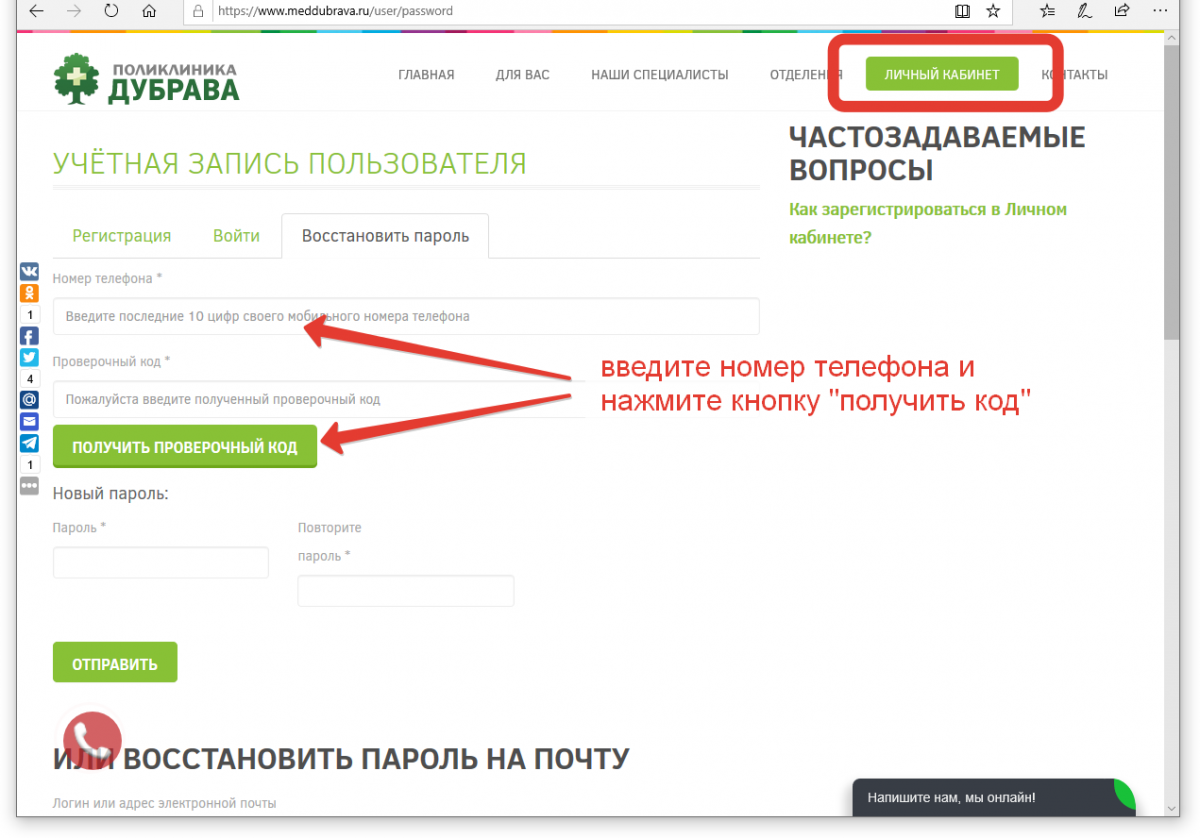Viewport: 1200px width, 838px height.
Task: Click Получить проверочный код button
Action: coord(184,447)
